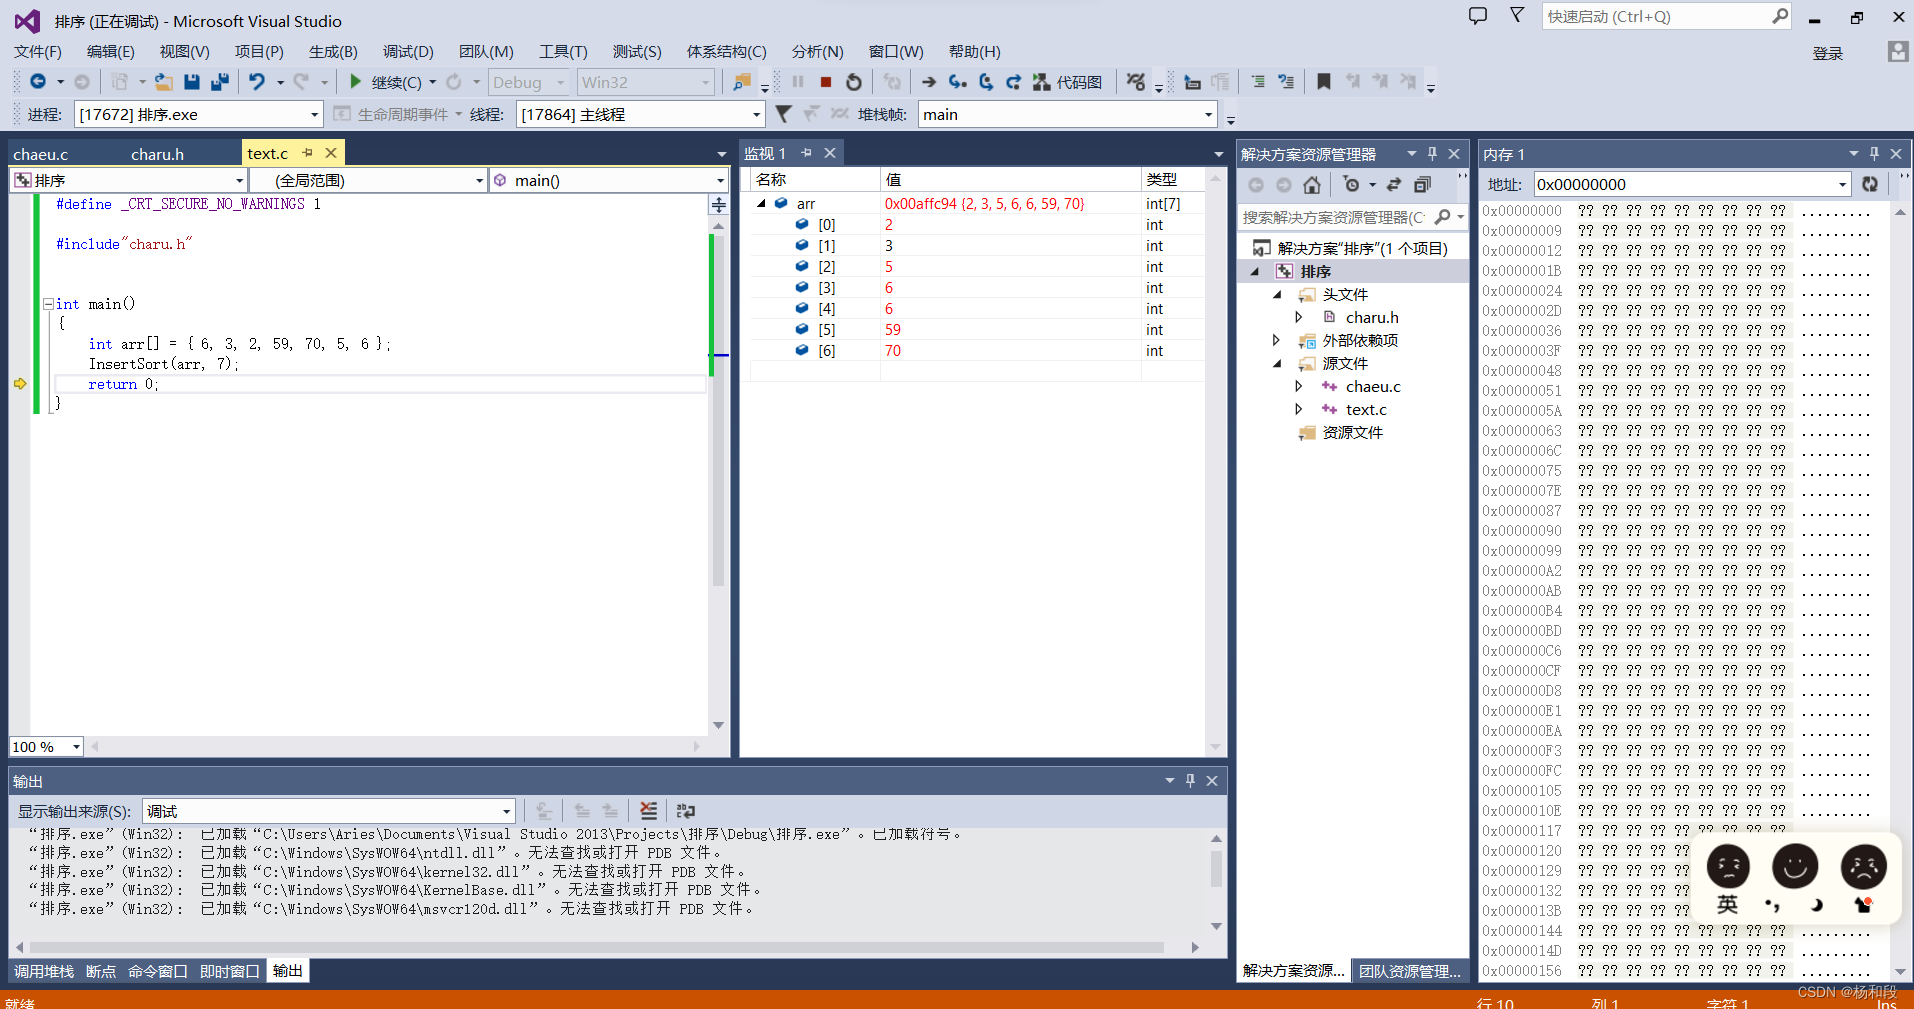Stop debugging with the red square
This screenshot has height=1009, width=1914.
pos(826,82)
